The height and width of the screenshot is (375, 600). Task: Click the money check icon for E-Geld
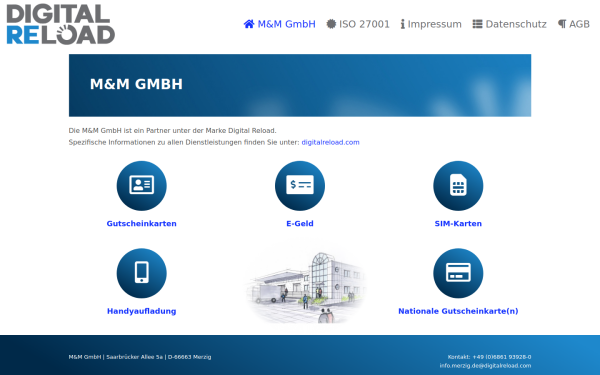(300, 186)
